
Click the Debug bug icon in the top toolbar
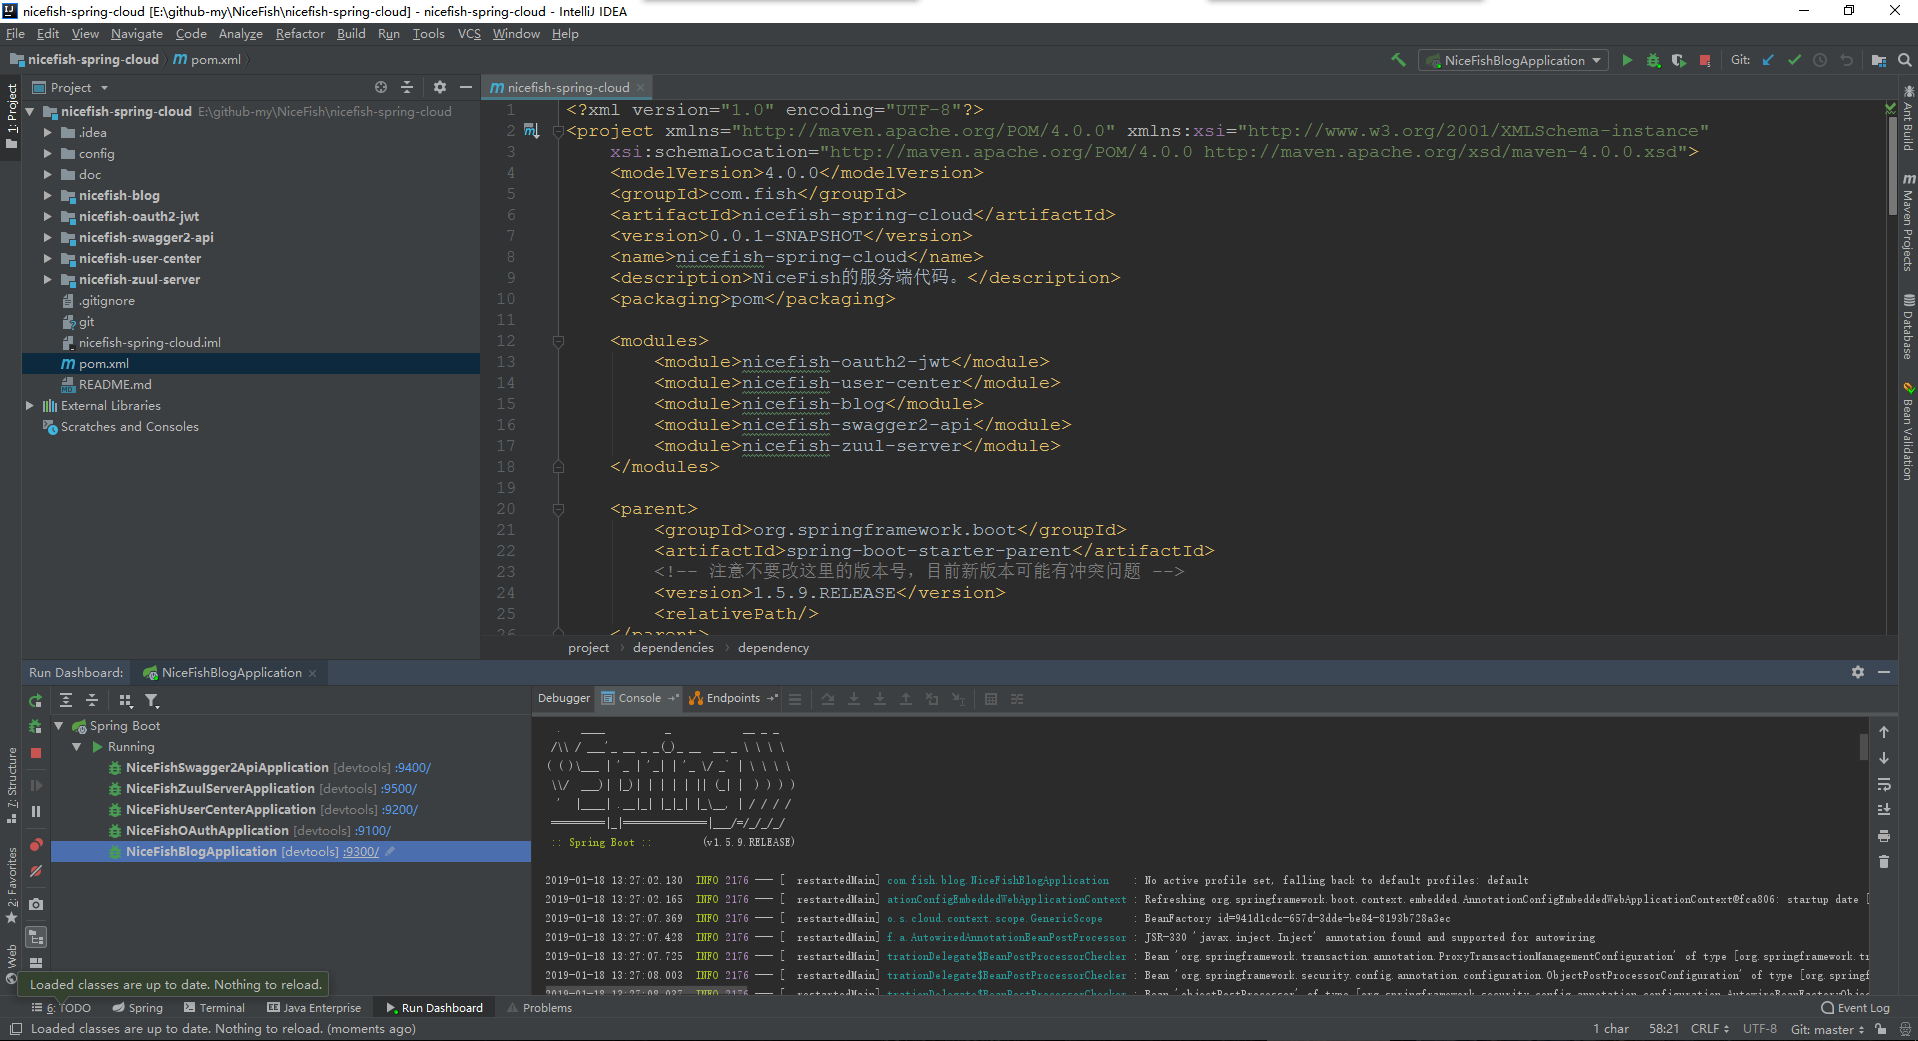click(1653, 60)
